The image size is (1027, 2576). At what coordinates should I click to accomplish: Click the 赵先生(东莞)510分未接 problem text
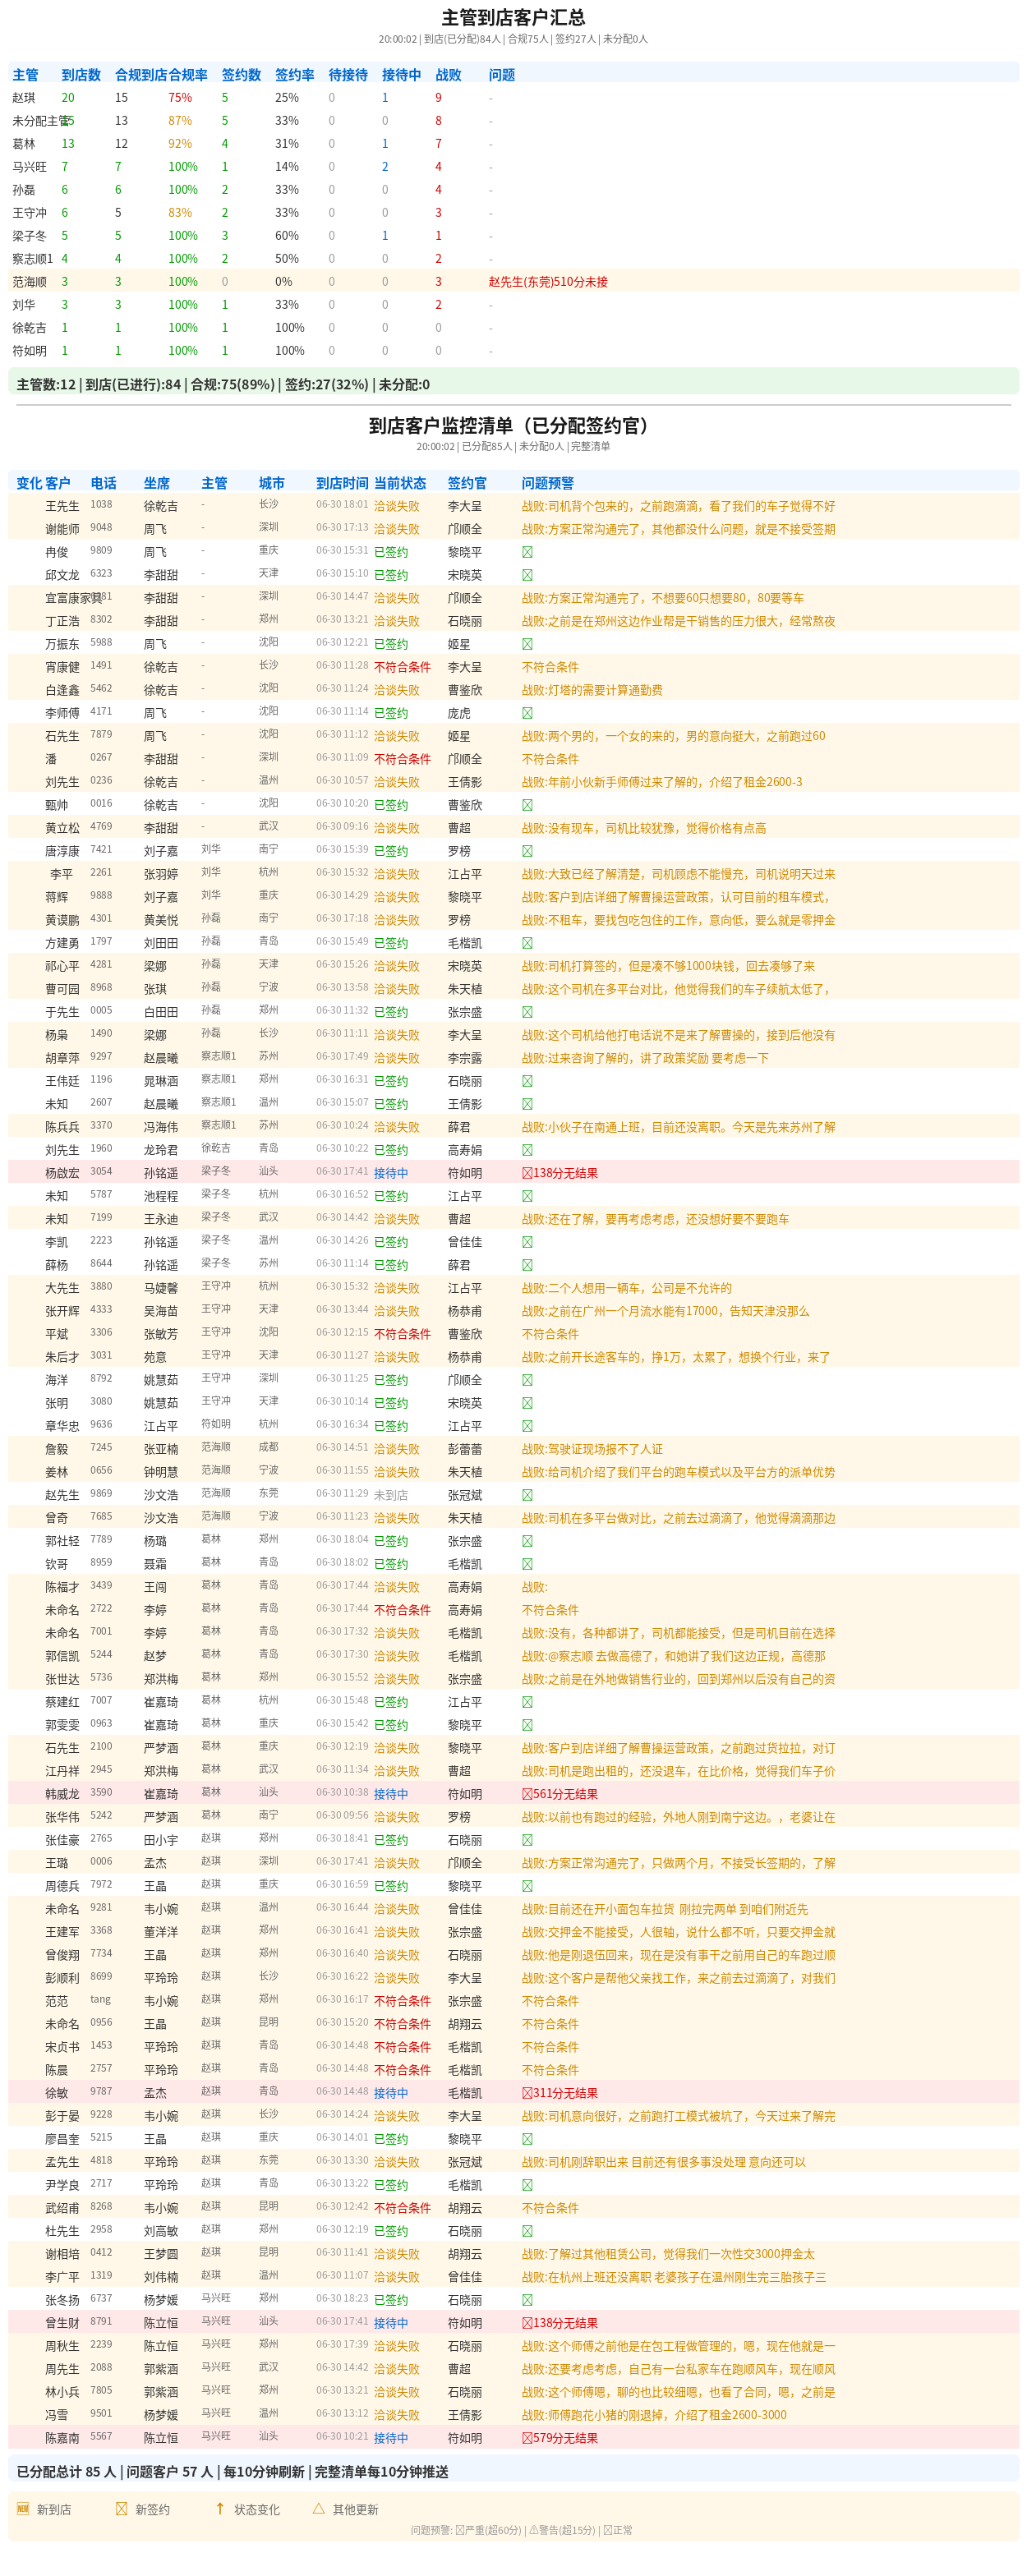tap(548, 282)
